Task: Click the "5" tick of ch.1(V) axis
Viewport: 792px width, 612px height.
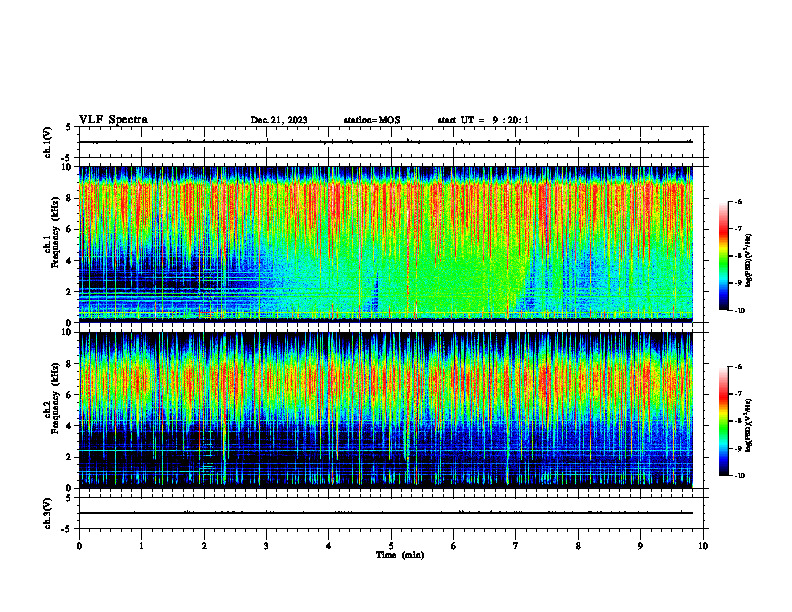Action: (69, 127)
